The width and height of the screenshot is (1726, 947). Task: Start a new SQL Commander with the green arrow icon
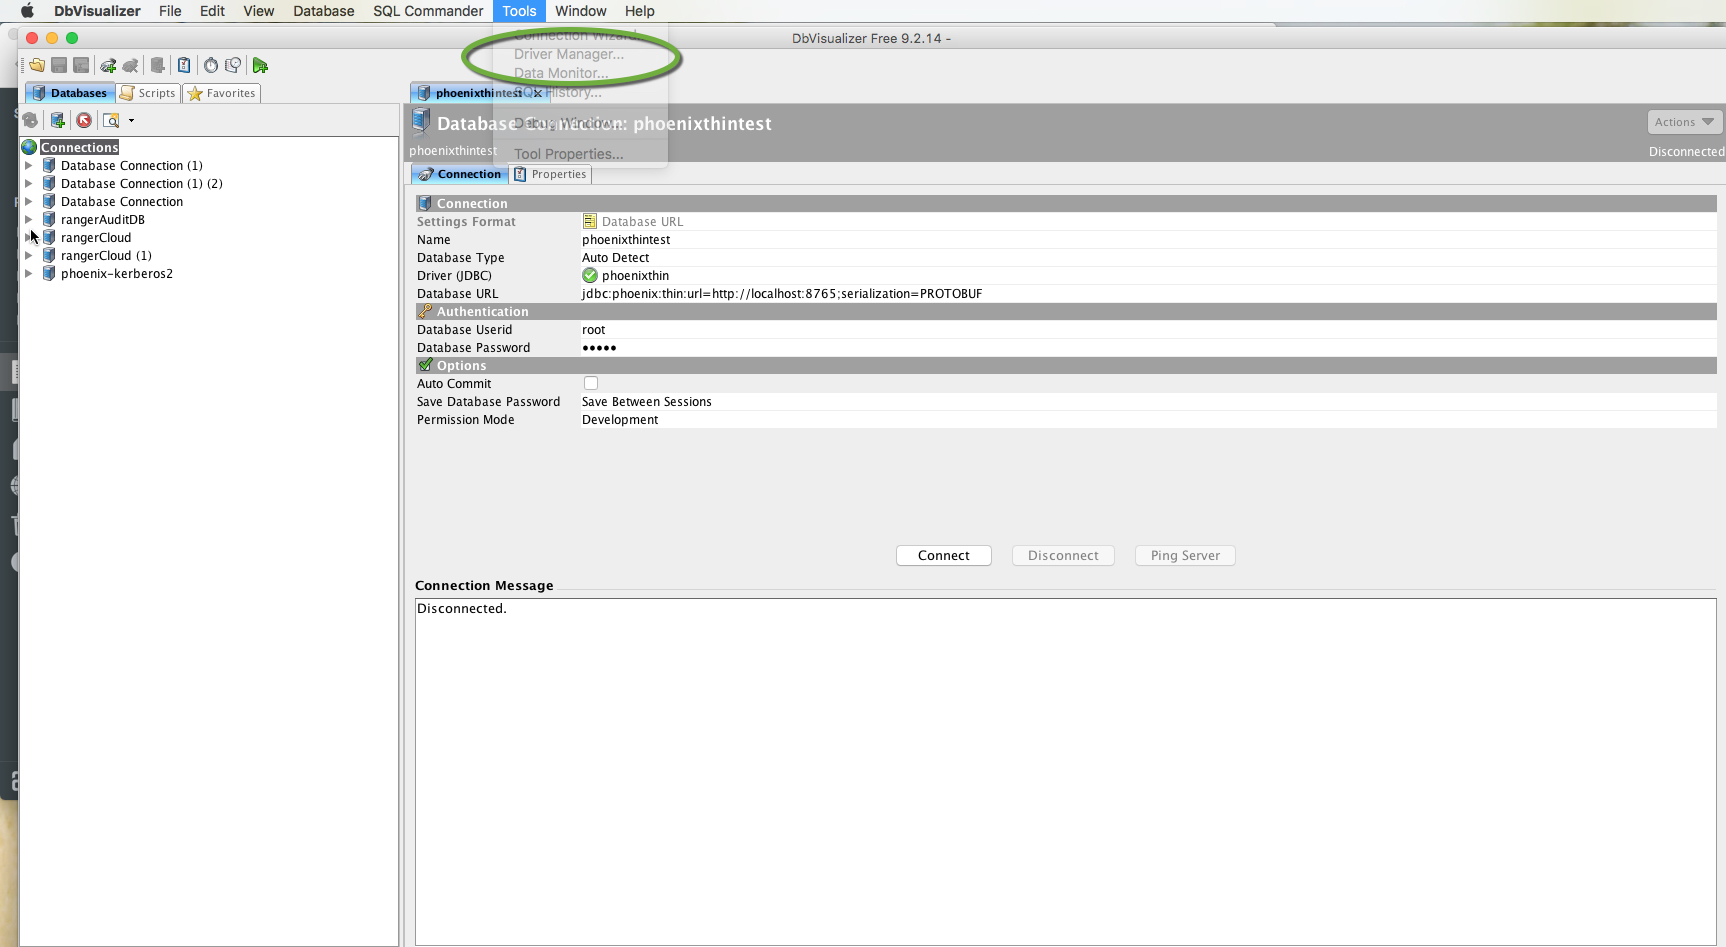261,65
